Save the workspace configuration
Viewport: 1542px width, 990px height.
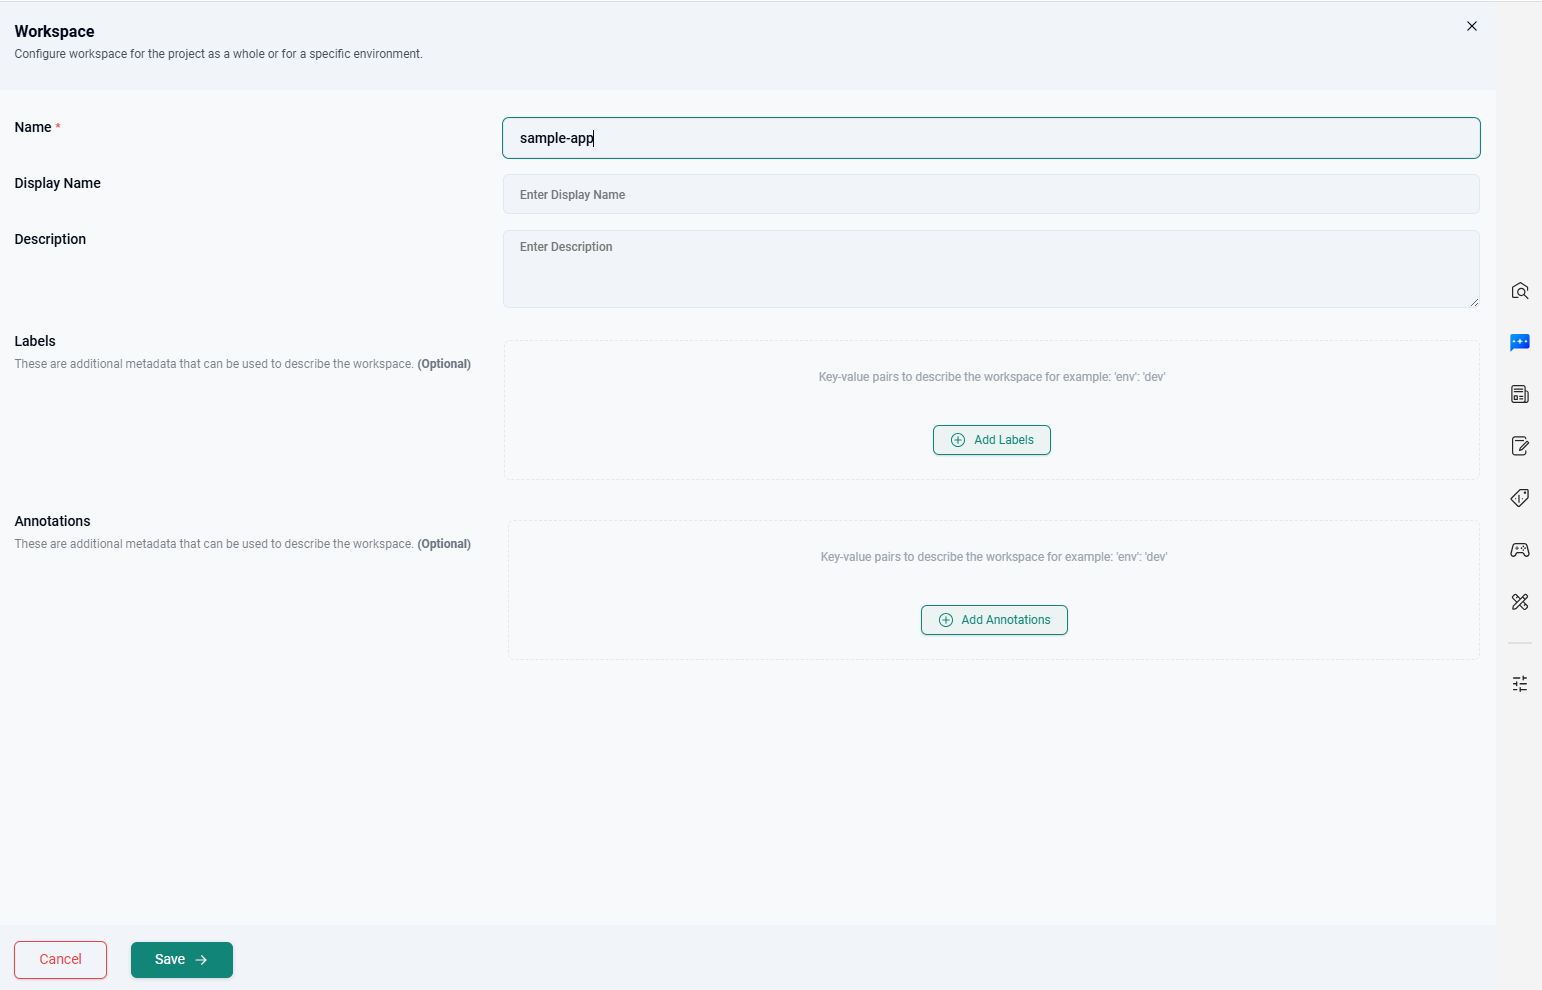[x=181, y=959]
